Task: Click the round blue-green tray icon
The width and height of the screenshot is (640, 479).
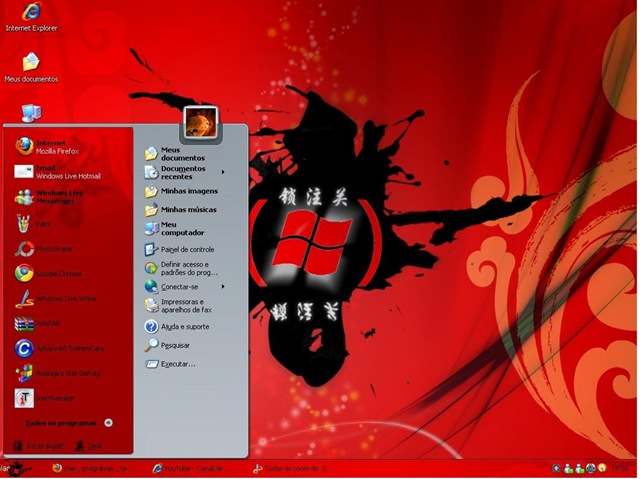Action: pos(591,468)
